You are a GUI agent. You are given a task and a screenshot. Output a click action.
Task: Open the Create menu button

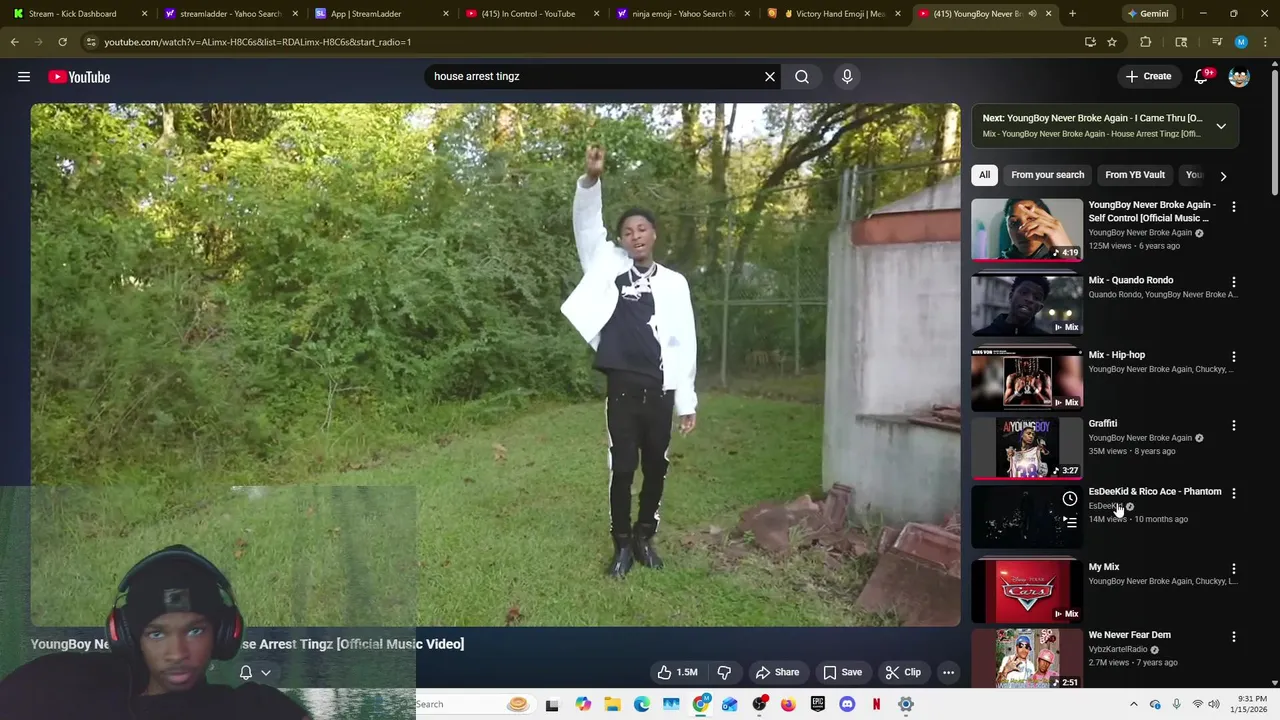tap(1148, 76)
